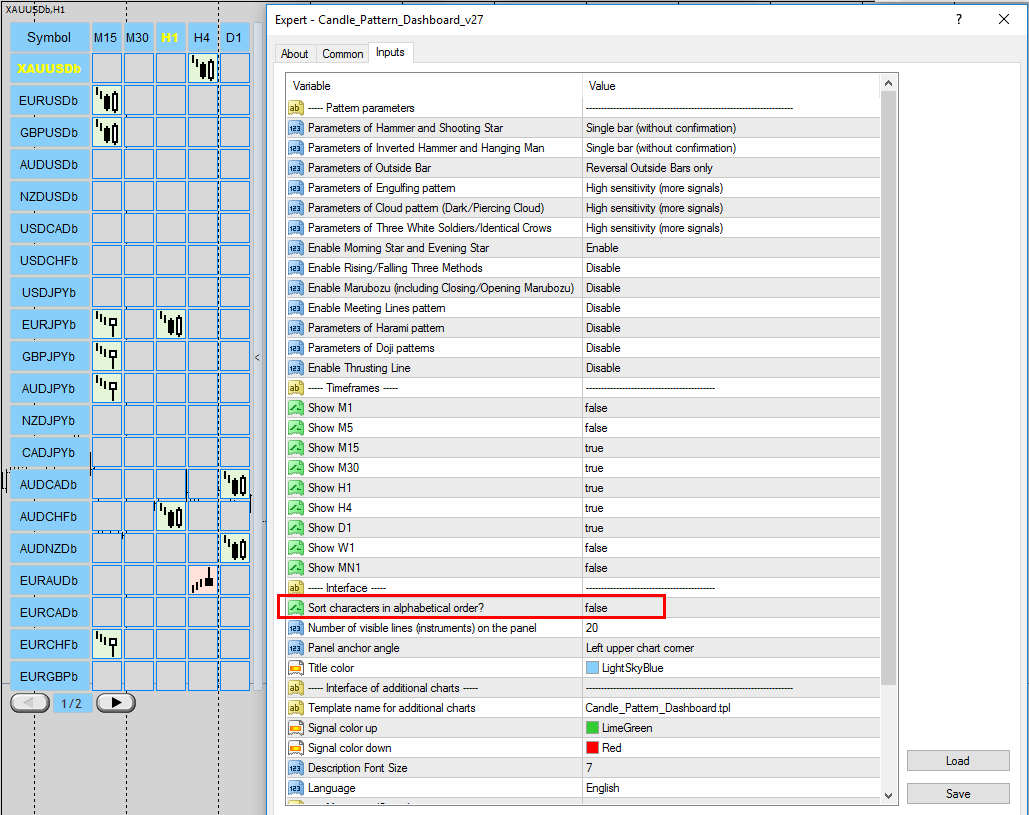Click the AUDNZDb D1 pattern signal icon

coord(235,549)
